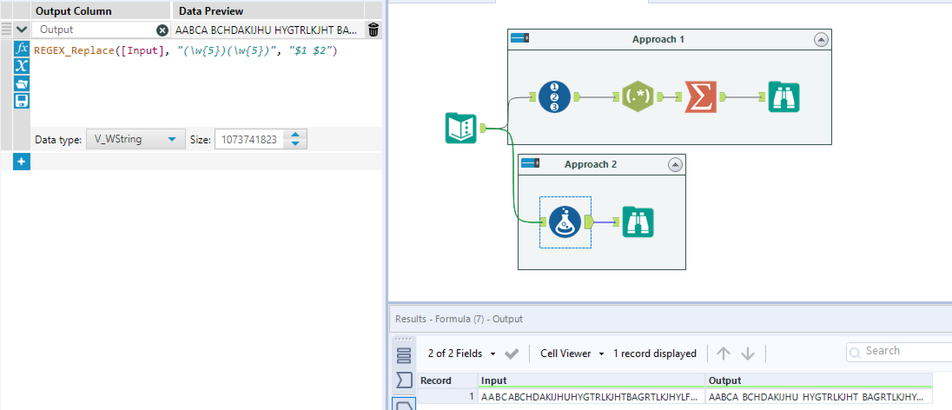
Task: Select the Browse tool in Approach 1
Action: click(783, 96)
